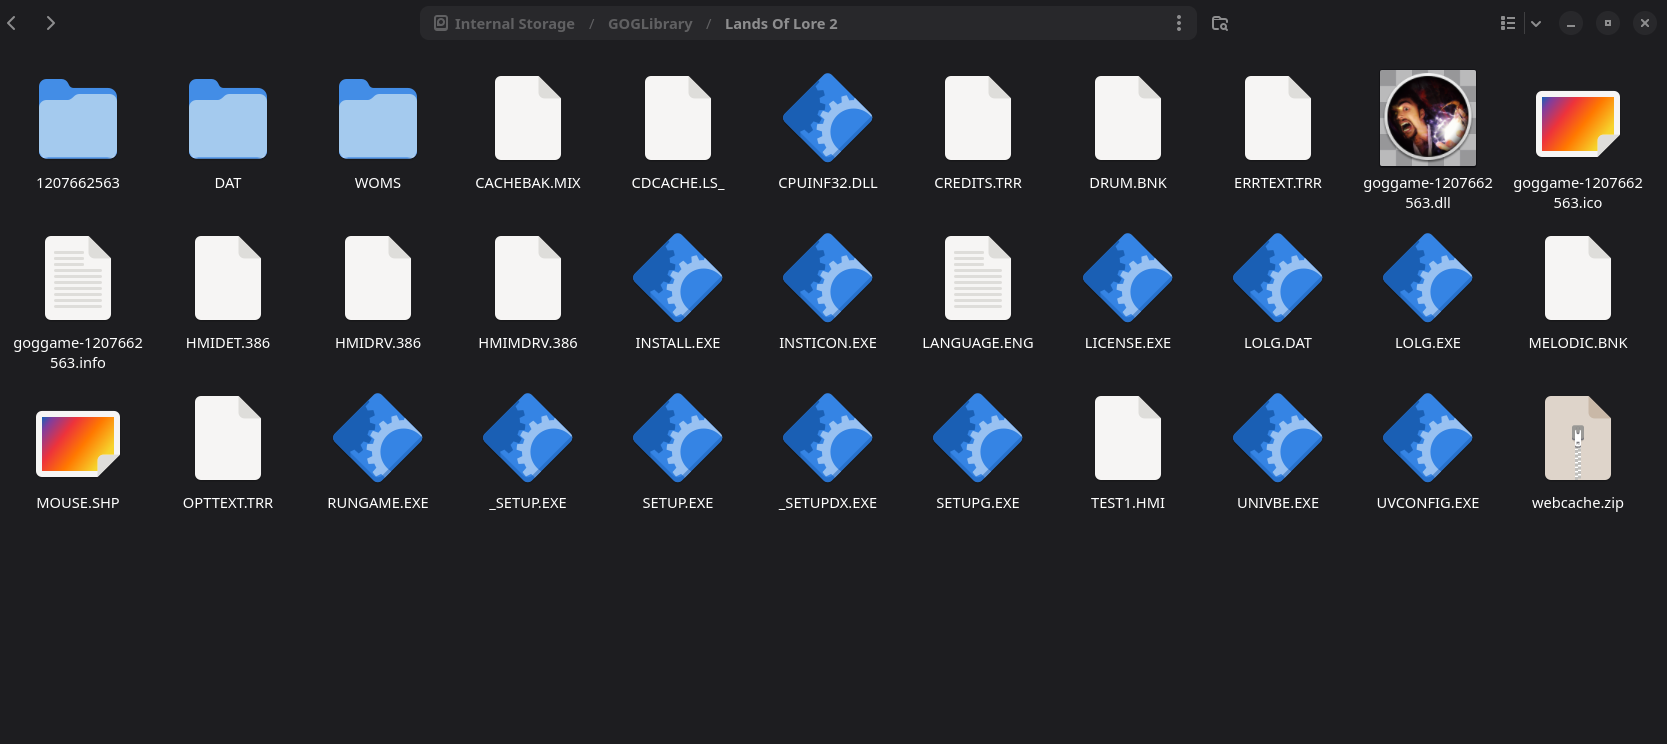Select the webcache.zip archive icon

click(x=1578, y=438)
